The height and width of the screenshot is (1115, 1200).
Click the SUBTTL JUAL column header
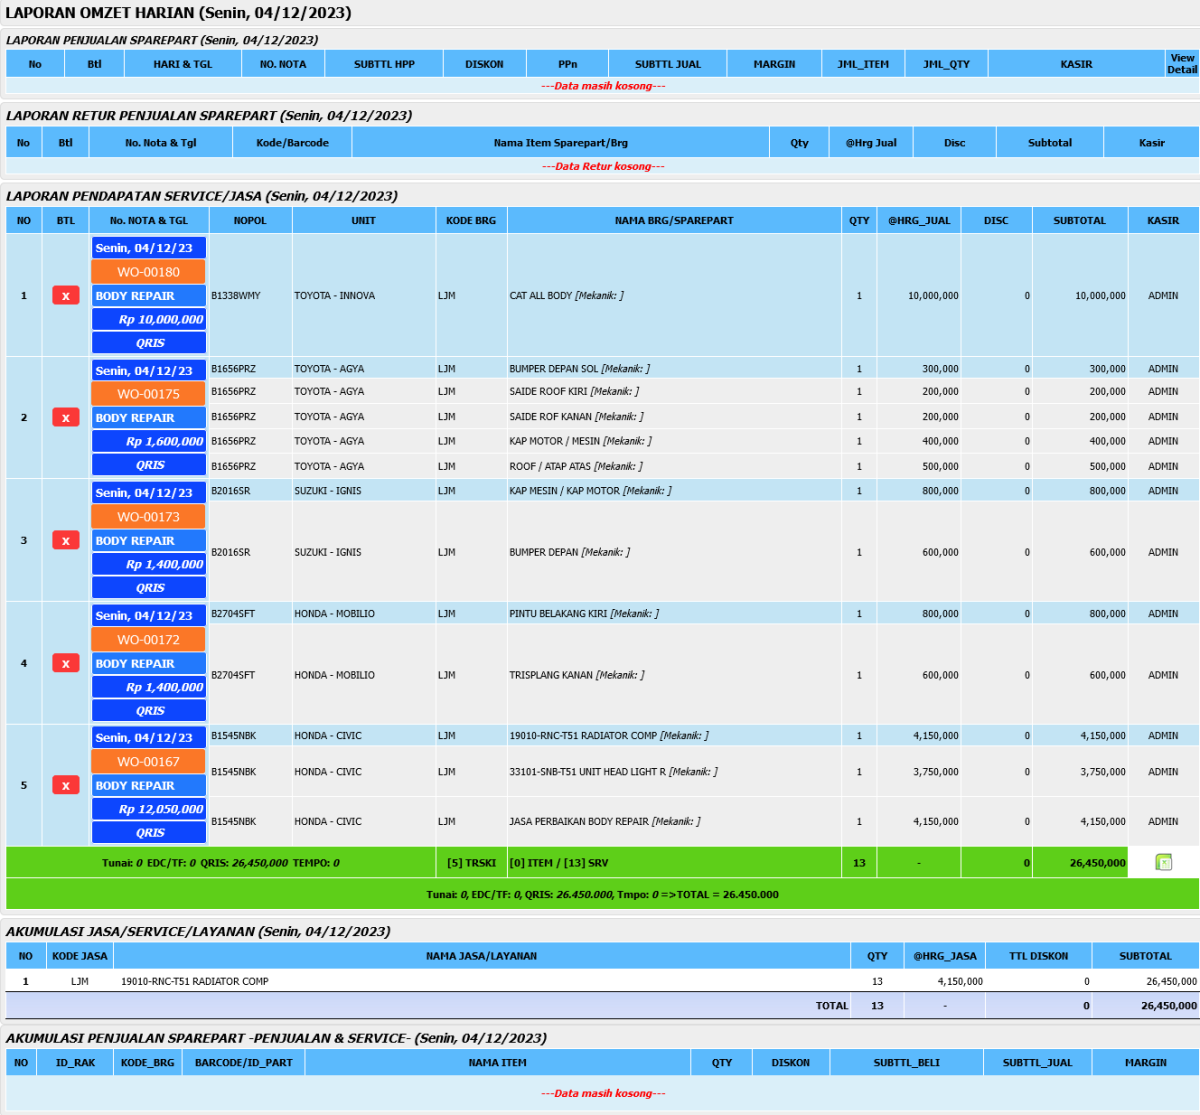(667, 64)
